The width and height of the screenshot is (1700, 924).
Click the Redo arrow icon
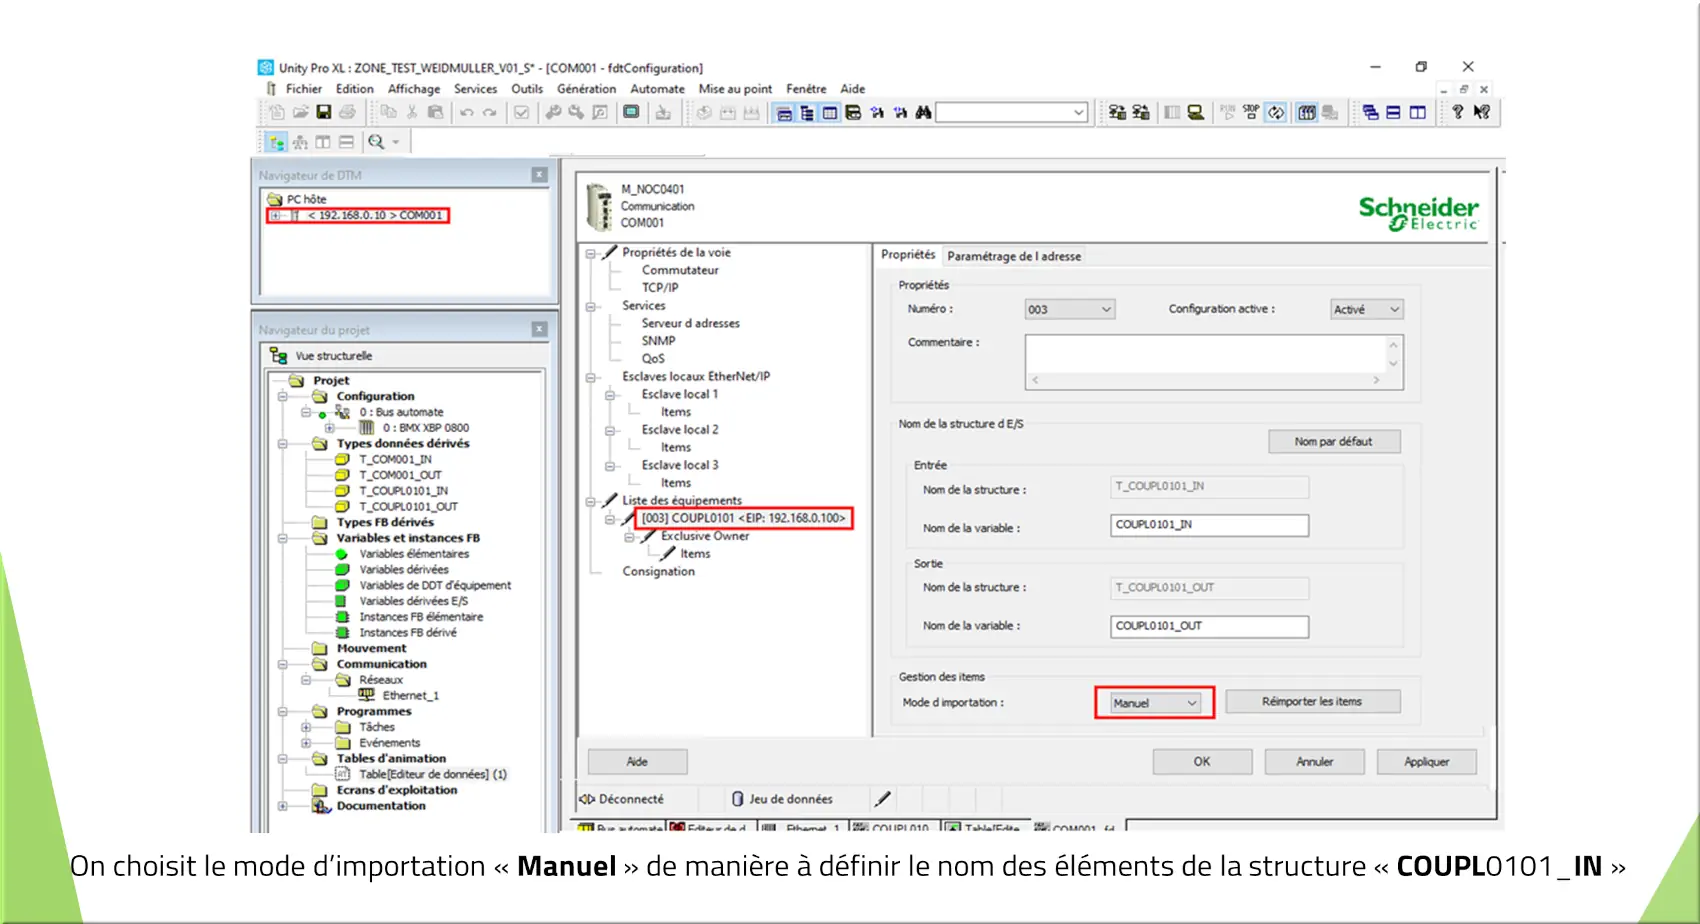click(489, 112)
